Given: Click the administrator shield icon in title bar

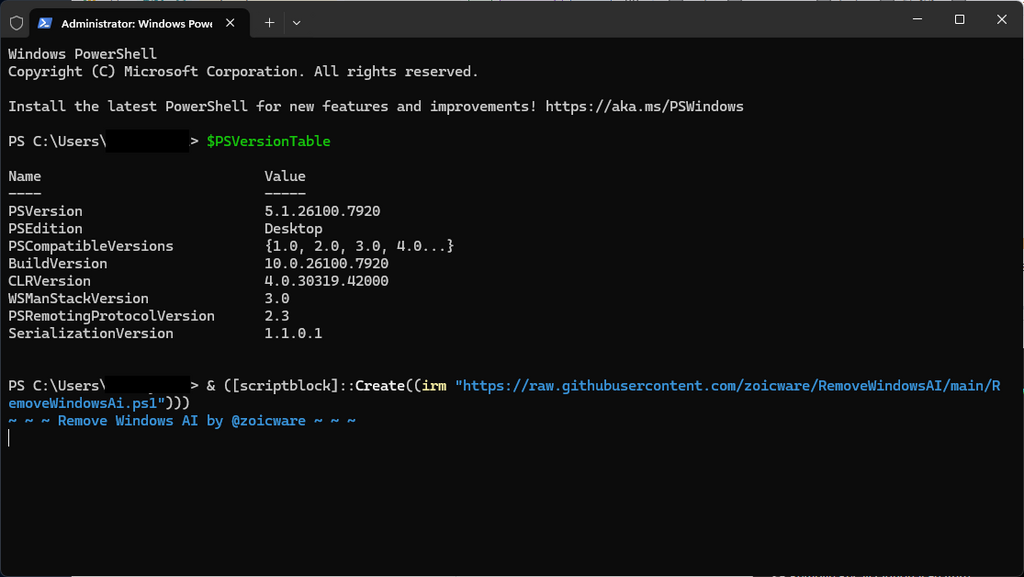Looking at the screenshot, I should tap(16, 22).
